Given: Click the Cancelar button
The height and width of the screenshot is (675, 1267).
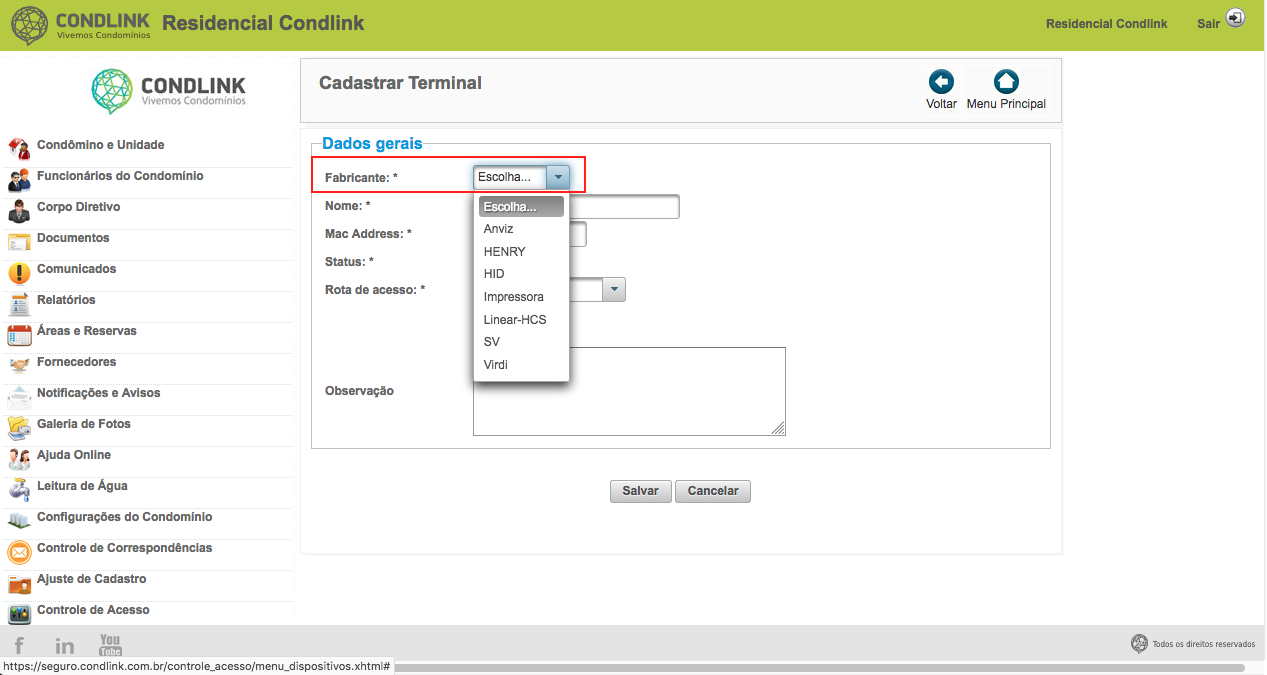Looking at the screenshot, I should coord(713,491).
